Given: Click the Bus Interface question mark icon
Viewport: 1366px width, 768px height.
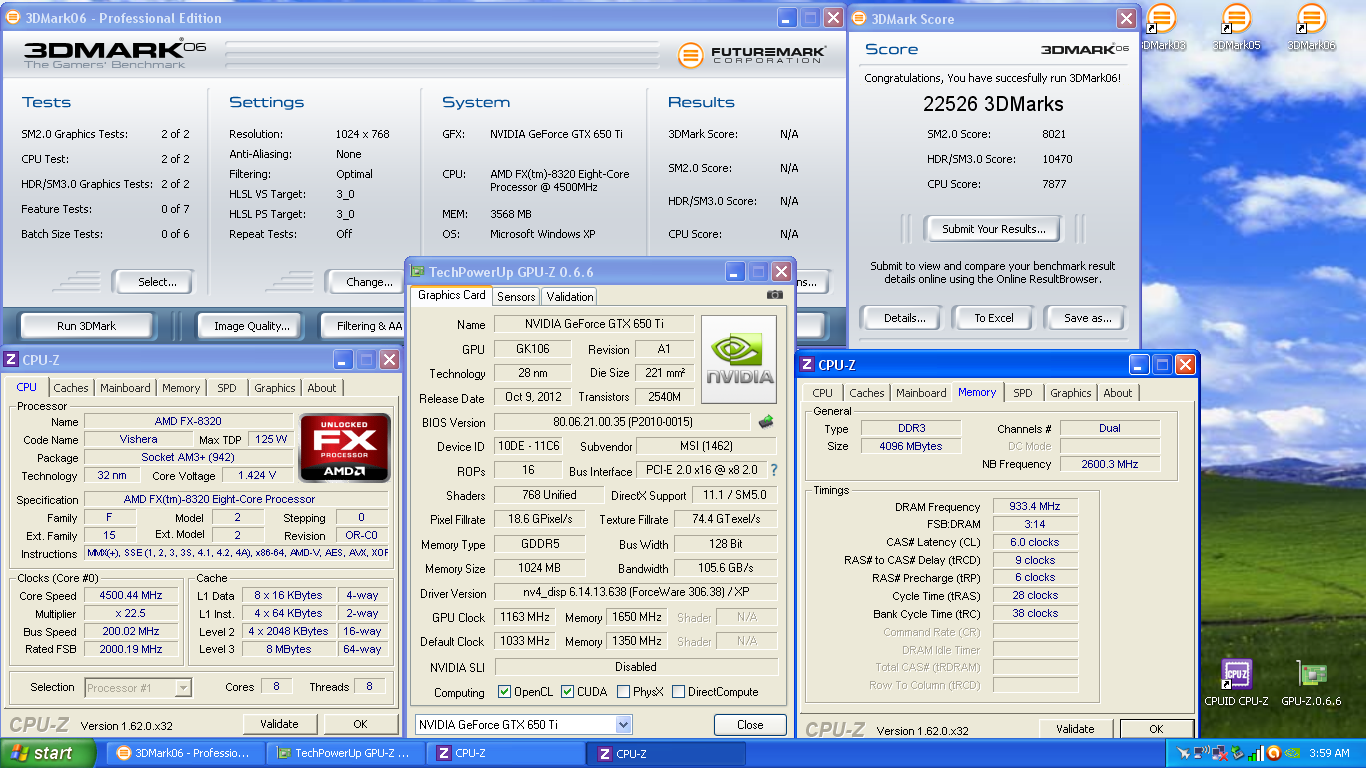Looking at the screenshot, I should point(773,470).
